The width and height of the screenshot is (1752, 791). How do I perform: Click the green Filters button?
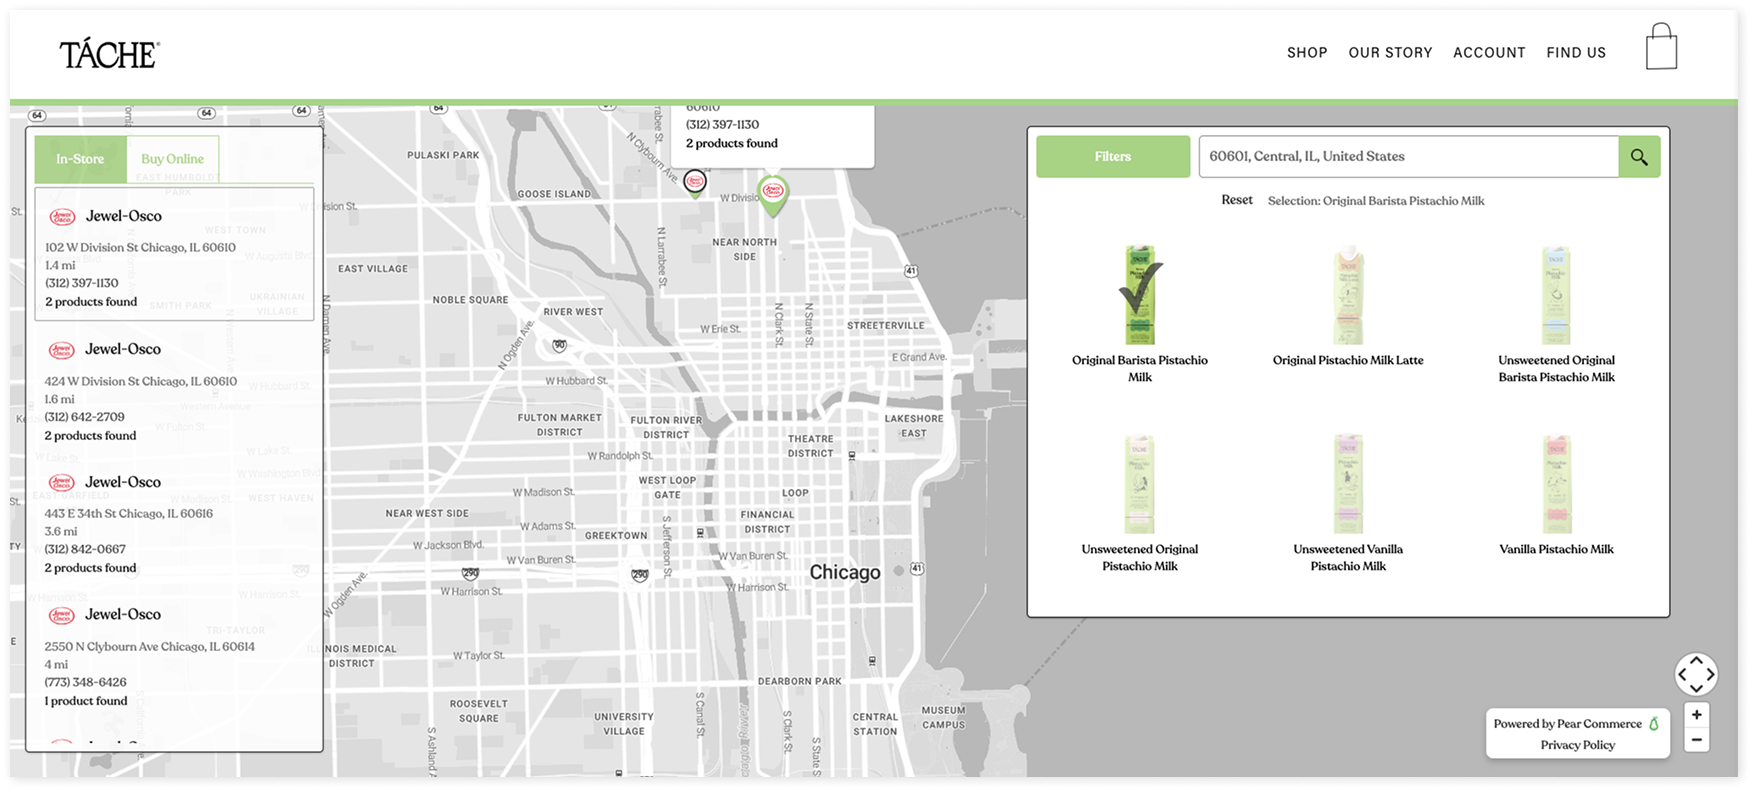(1113, 157)
